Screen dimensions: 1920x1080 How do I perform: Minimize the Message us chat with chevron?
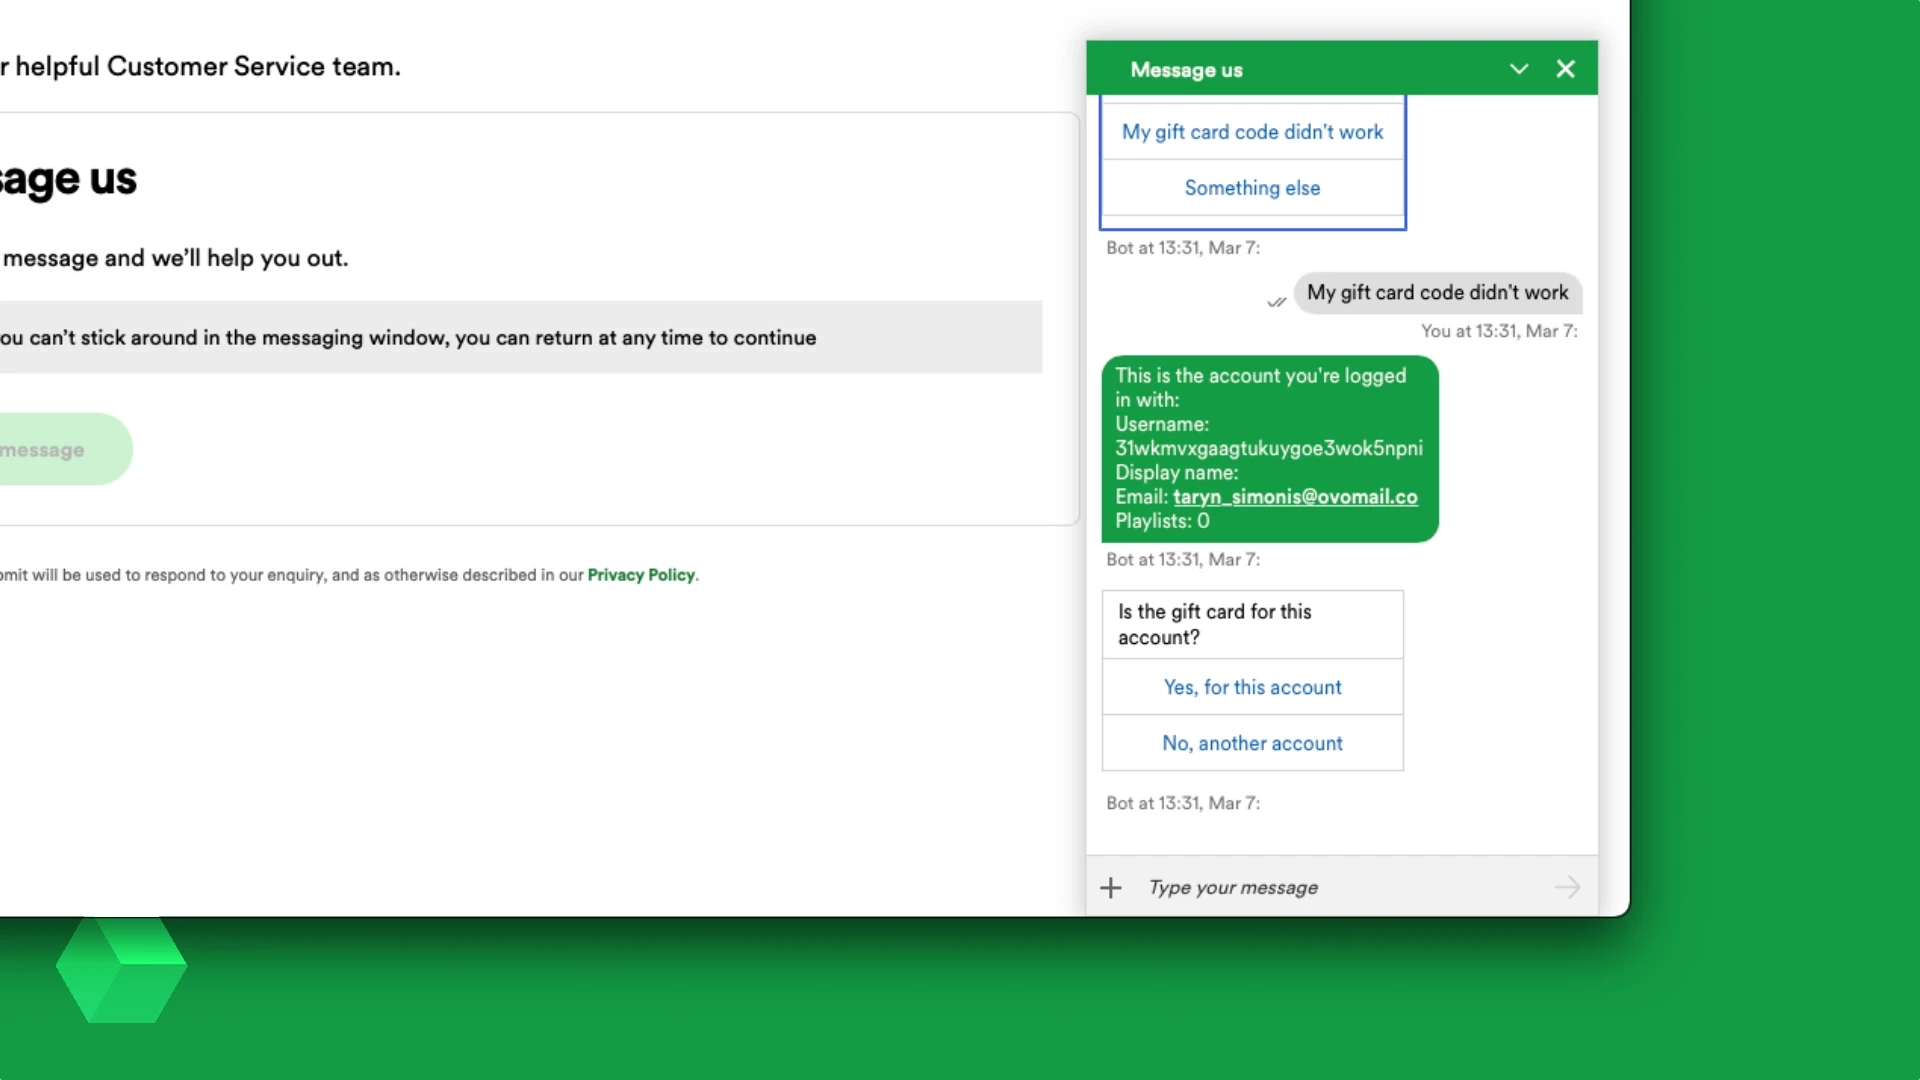1519,69
